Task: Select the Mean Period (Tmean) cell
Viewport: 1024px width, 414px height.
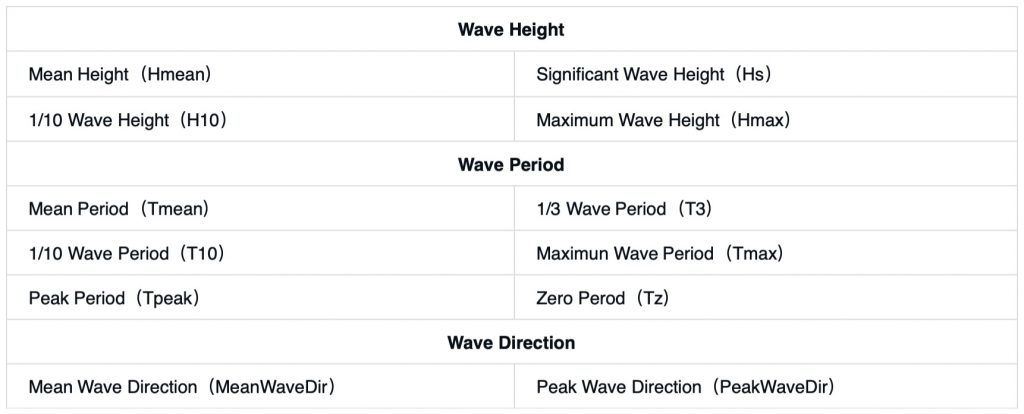Action: pos(118,209)
